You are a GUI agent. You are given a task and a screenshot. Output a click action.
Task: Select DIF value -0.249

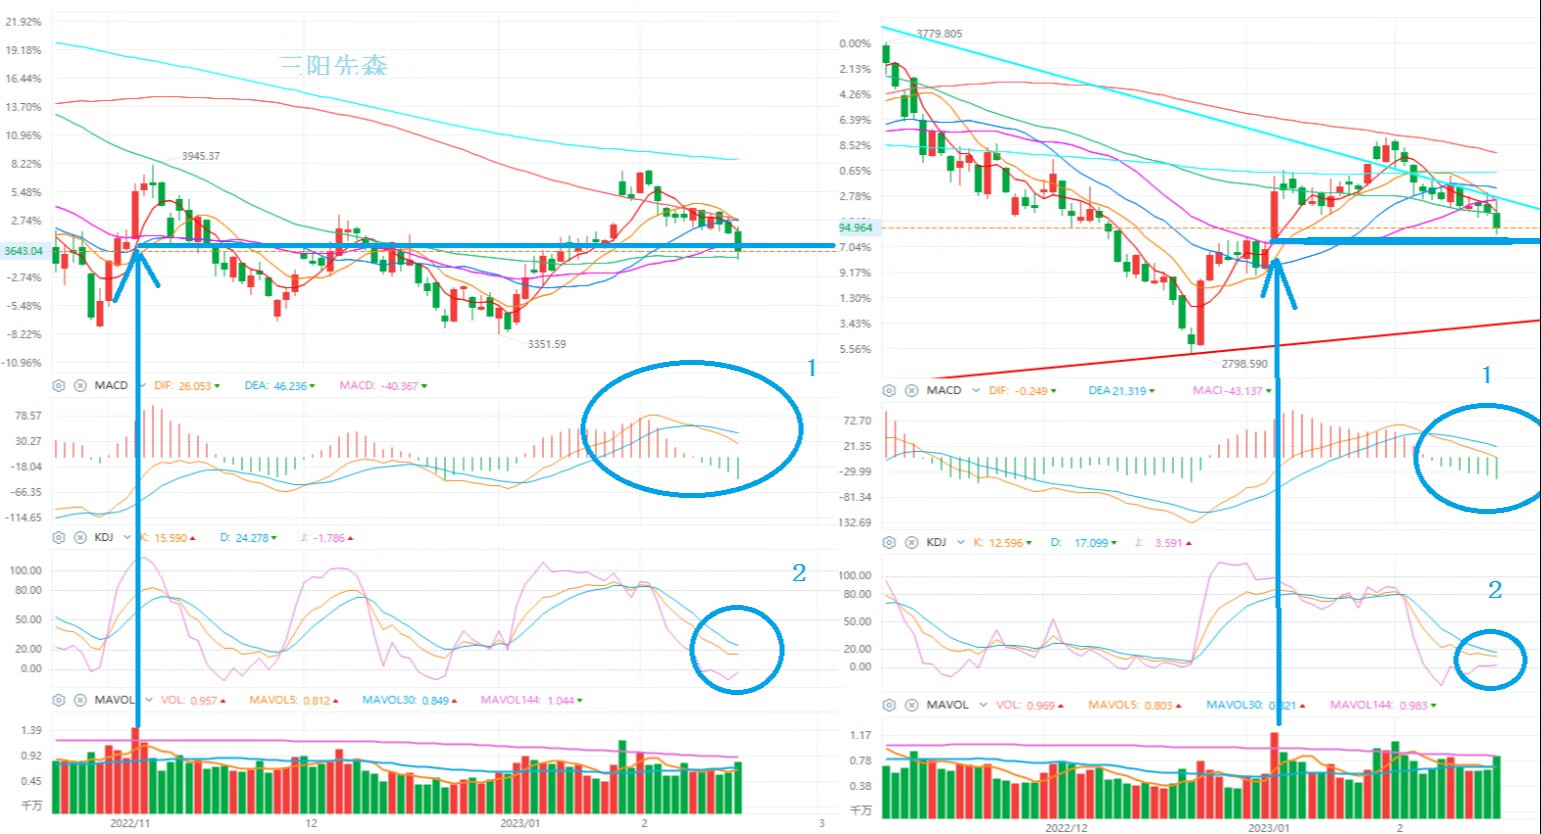coord(1031,390)
